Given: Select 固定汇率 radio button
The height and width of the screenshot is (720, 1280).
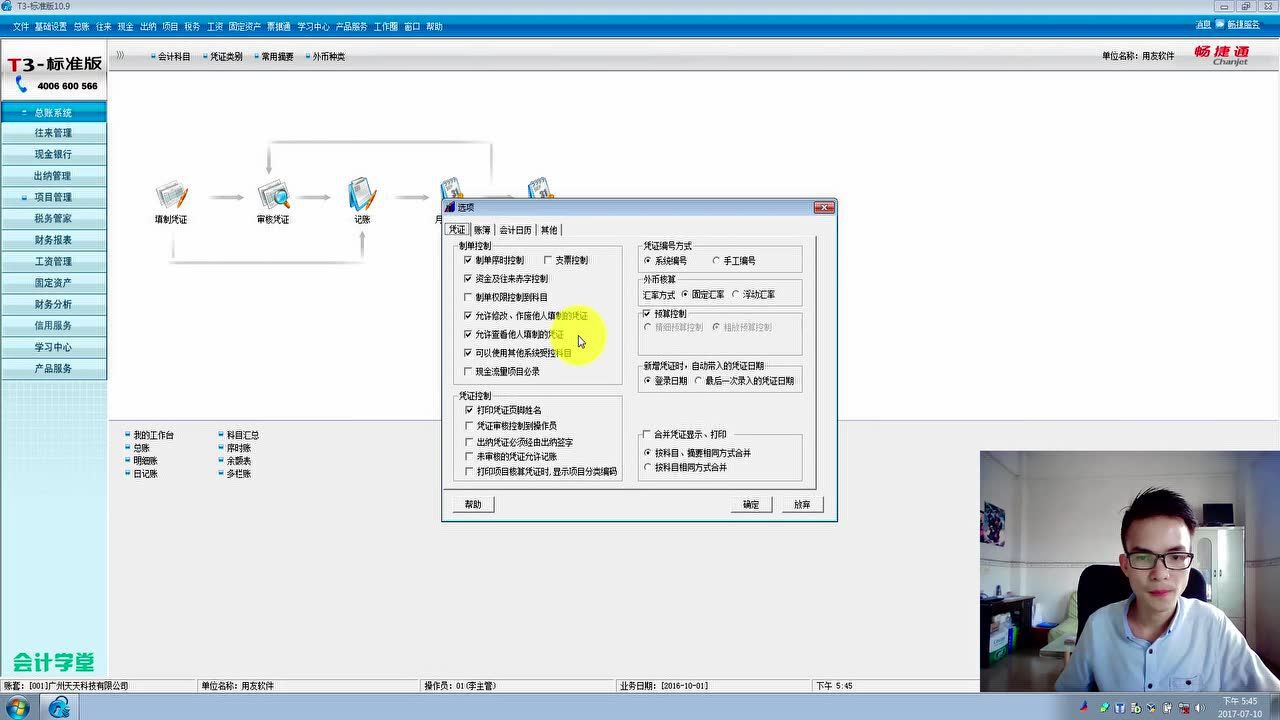Looking at the screenshot, I should pos(685,295).
